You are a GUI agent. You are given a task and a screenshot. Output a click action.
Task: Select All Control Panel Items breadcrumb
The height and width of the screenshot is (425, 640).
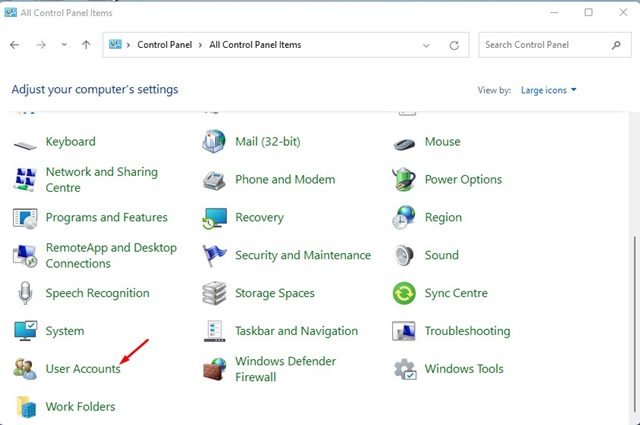255,45
